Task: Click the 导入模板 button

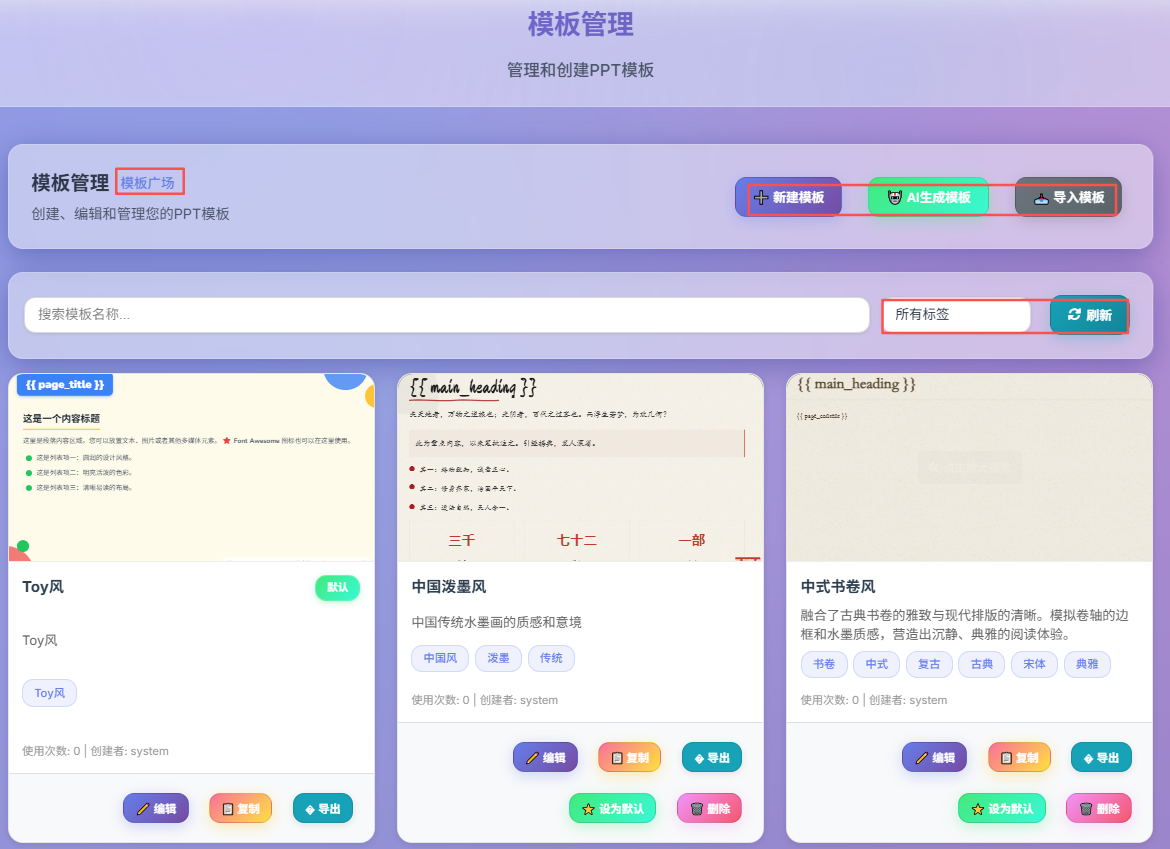Action: [1068, 197]
